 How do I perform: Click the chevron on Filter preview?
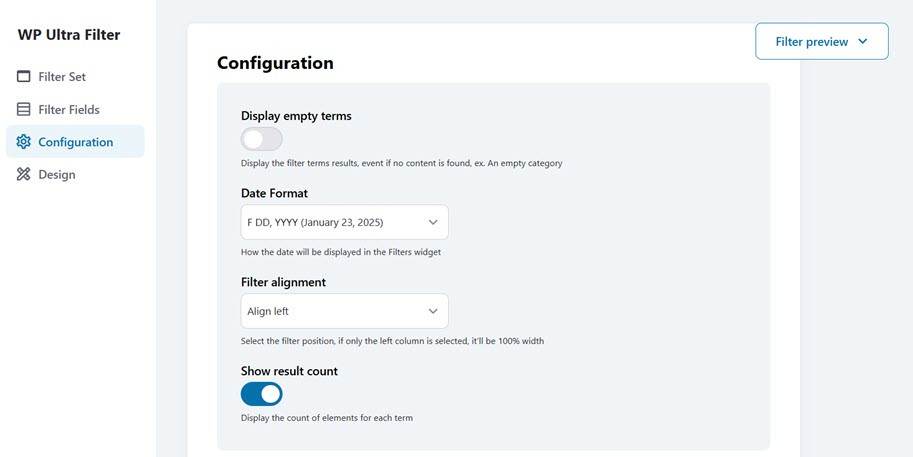coord(863,42)
